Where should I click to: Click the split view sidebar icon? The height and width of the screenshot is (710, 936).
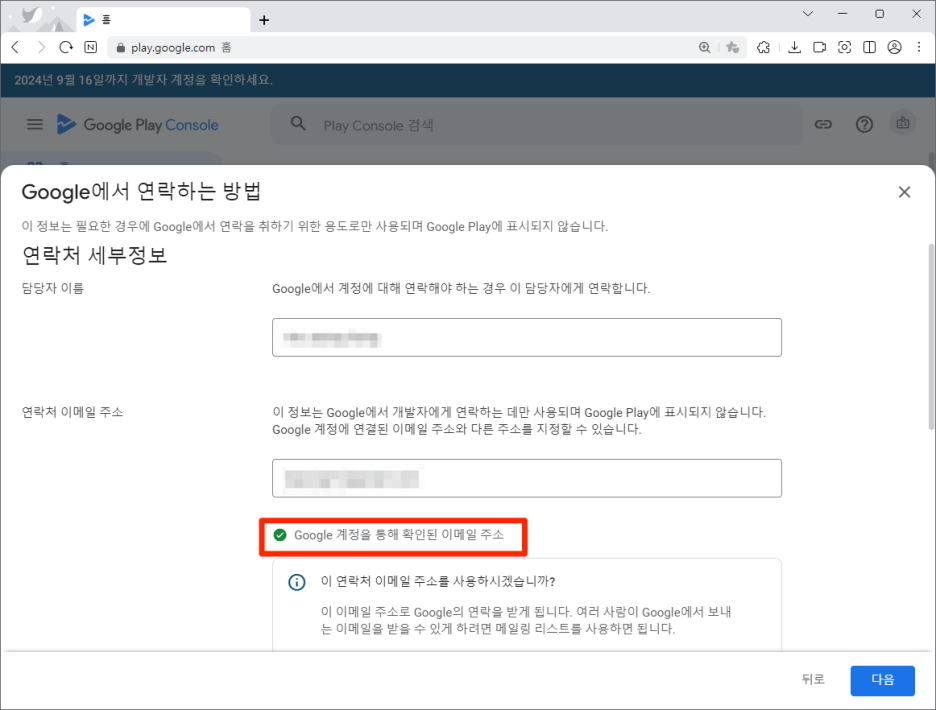click(x=870, y=47)
